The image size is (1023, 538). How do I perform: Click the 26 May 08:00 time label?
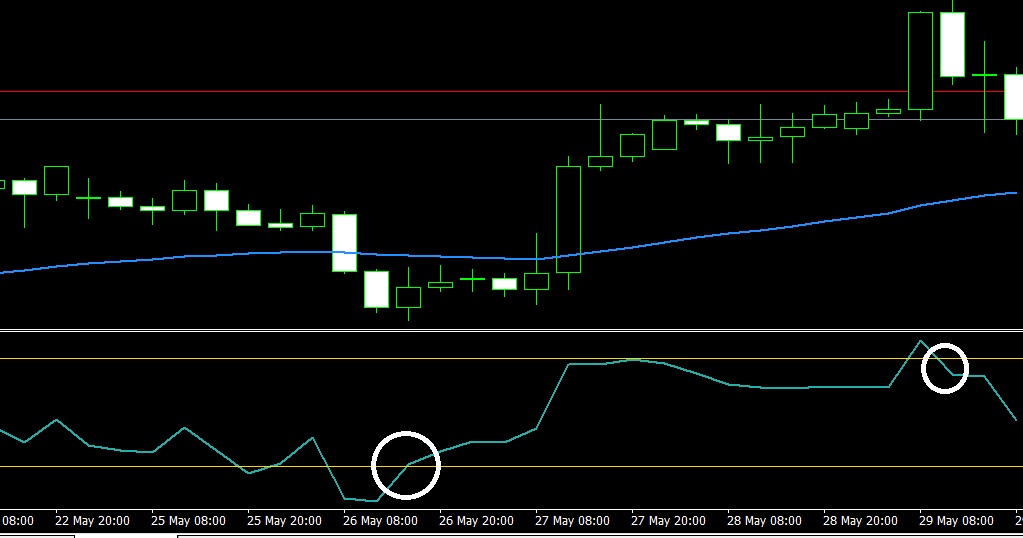click(x=379, y=521)
